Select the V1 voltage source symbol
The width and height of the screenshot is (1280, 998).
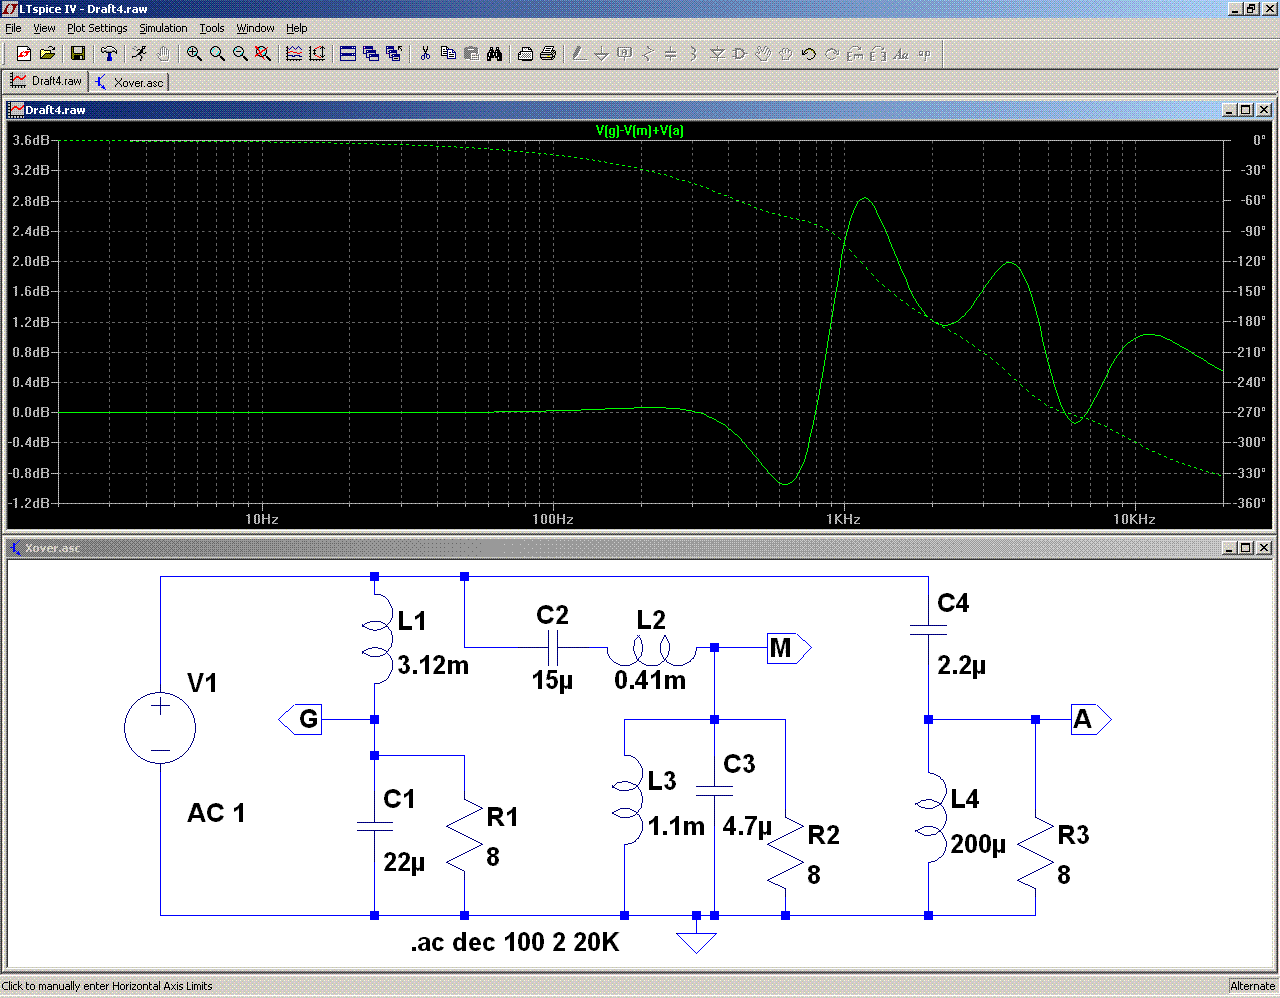(160, 727)
